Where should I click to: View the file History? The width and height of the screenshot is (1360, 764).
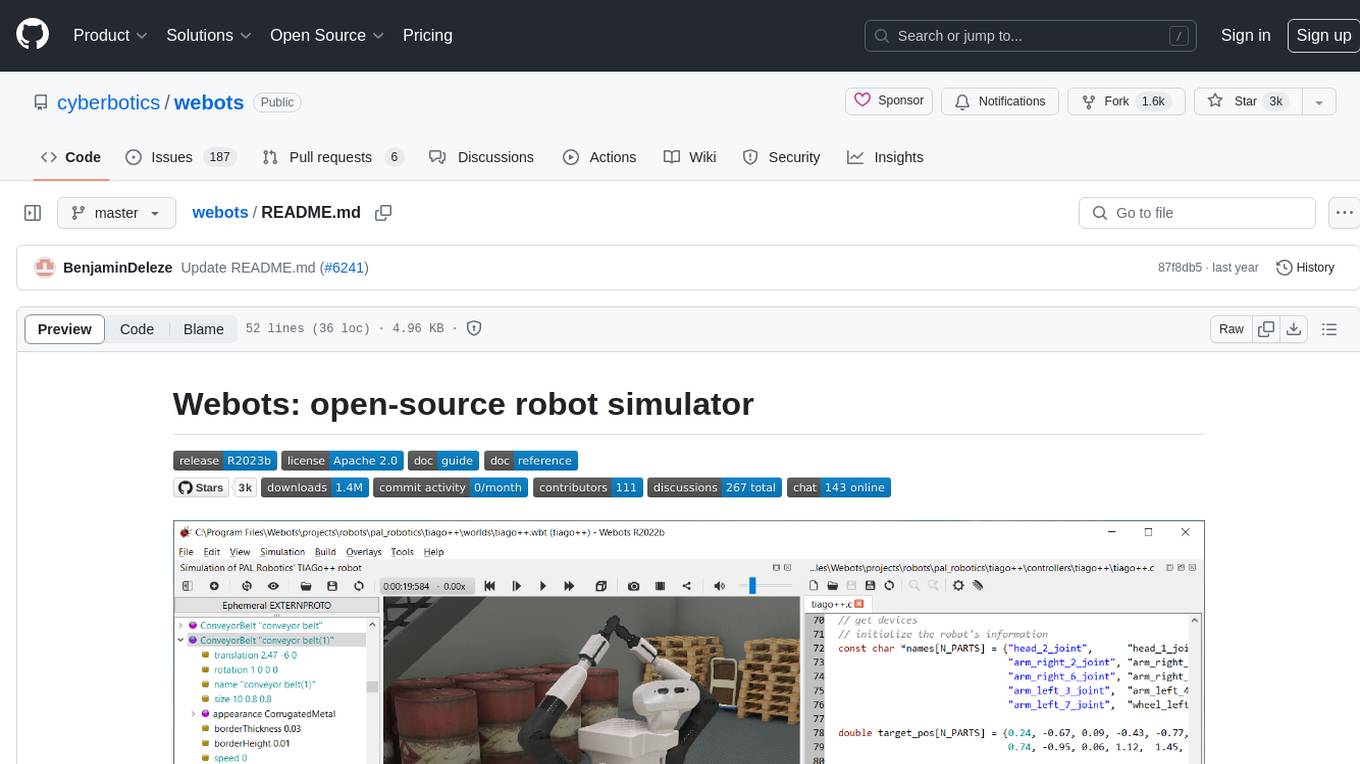[1305, 267]
